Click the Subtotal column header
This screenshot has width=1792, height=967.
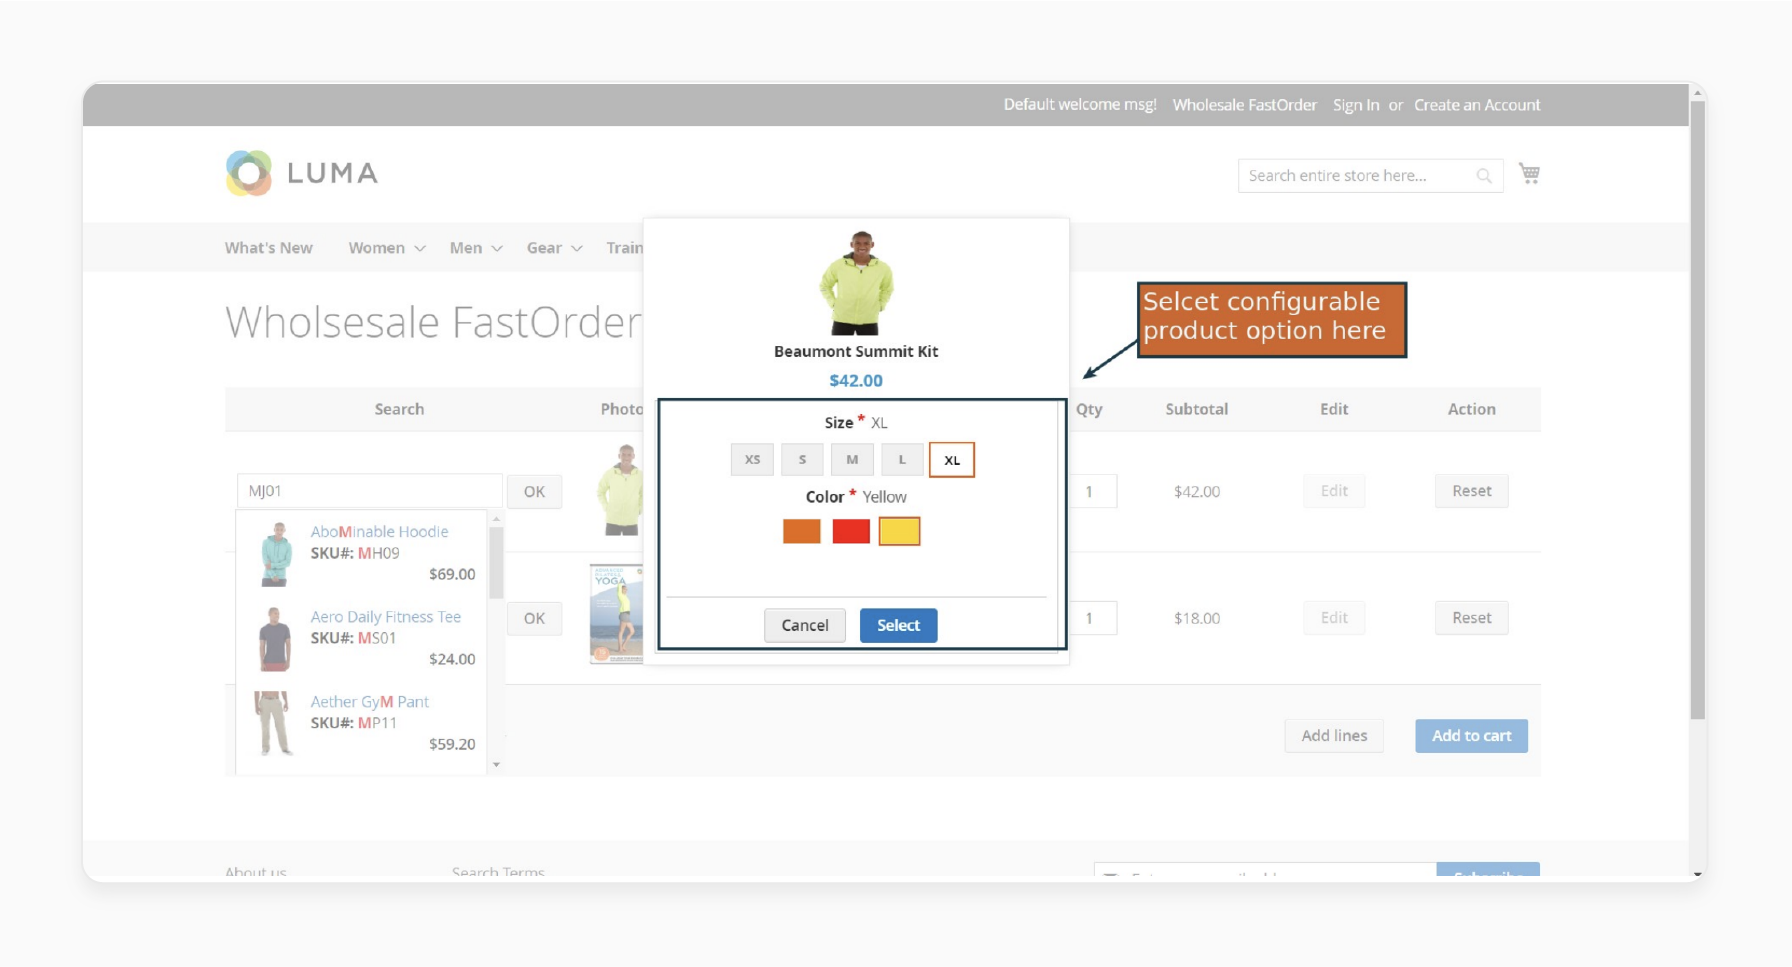(1196, 409)
